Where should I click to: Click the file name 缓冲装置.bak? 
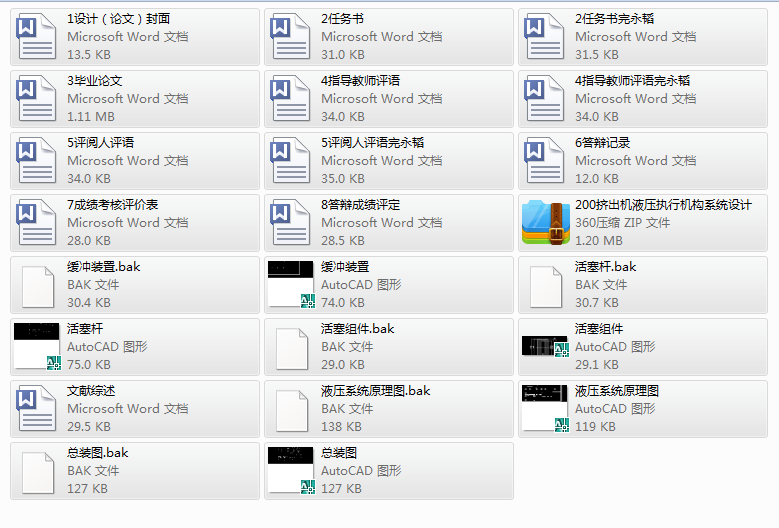click(x=104, y=267)
